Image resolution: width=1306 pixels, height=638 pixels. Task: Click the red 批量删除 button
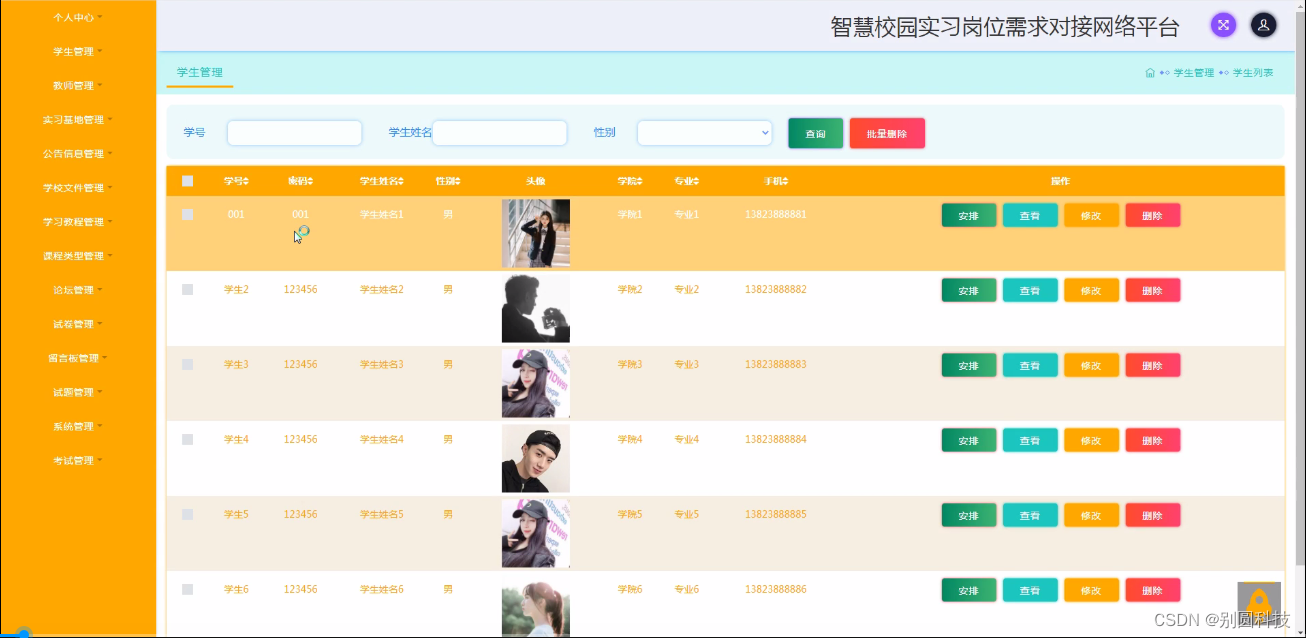pyautogui.click(x=887, y=132)
